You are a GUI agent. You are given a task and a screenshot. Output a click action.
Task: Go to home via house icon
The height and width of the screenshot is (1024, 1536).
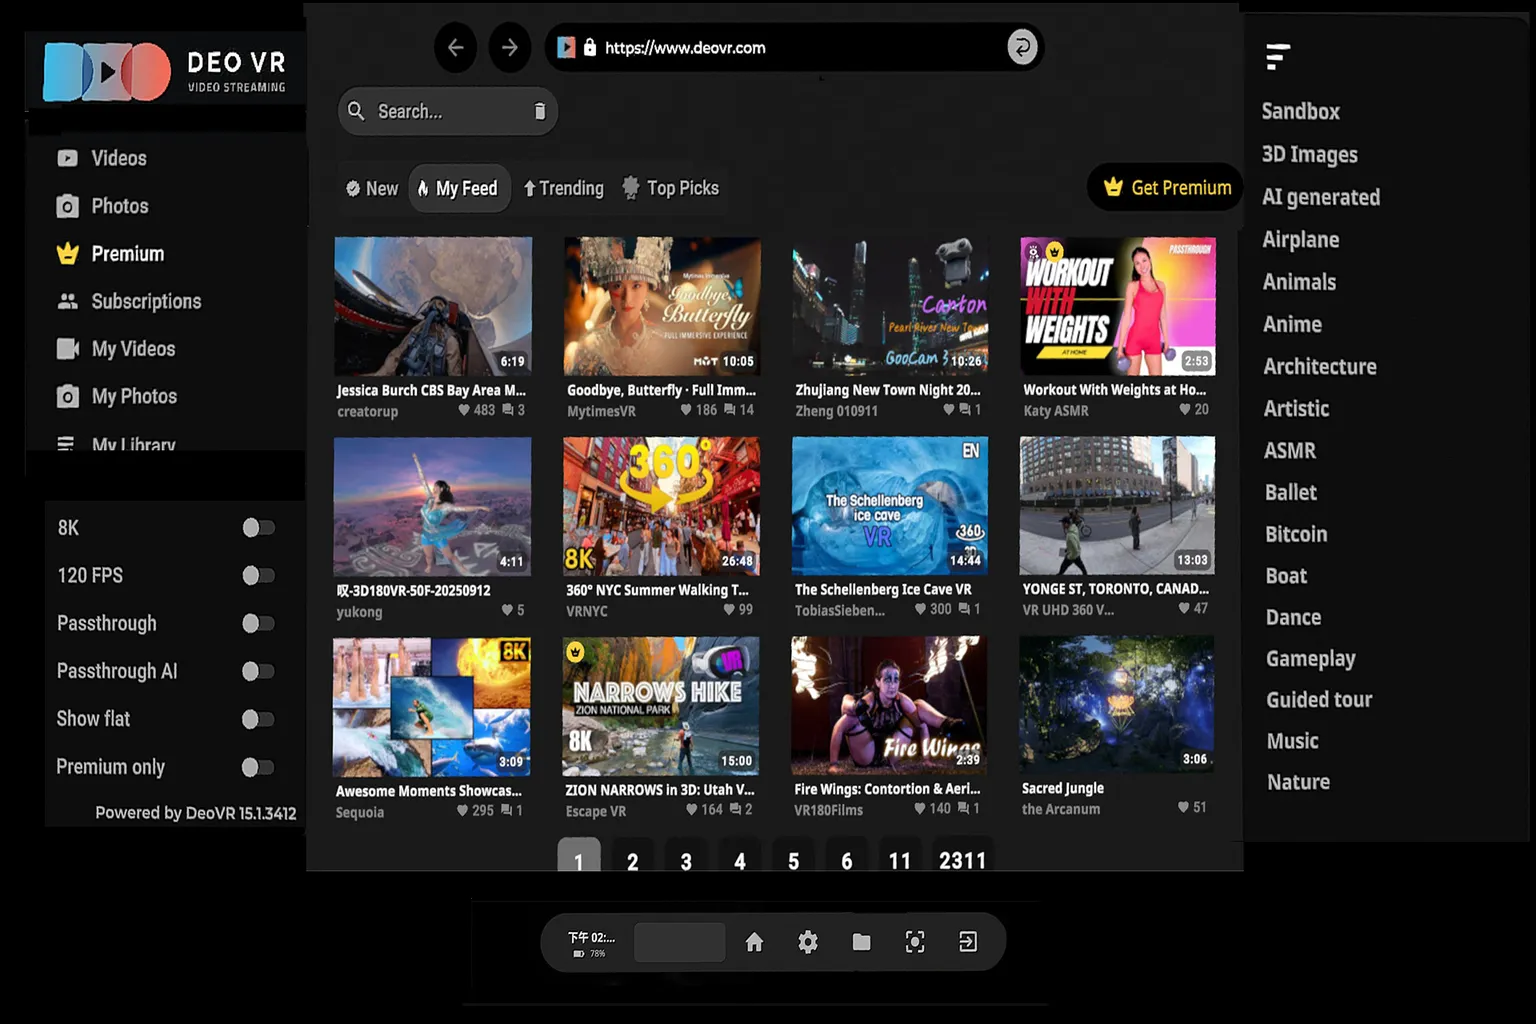coord(754,942)
